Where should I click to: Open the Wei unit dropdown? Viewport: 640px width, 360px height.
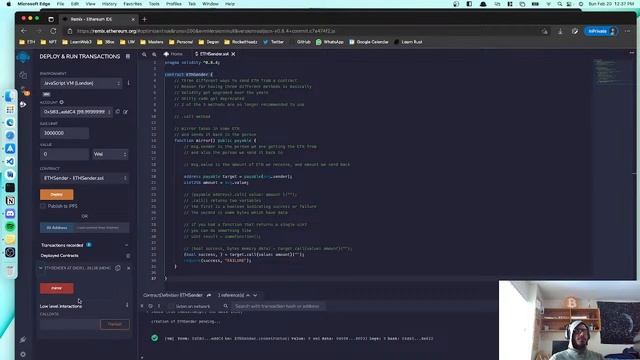(x=110, y=154)
